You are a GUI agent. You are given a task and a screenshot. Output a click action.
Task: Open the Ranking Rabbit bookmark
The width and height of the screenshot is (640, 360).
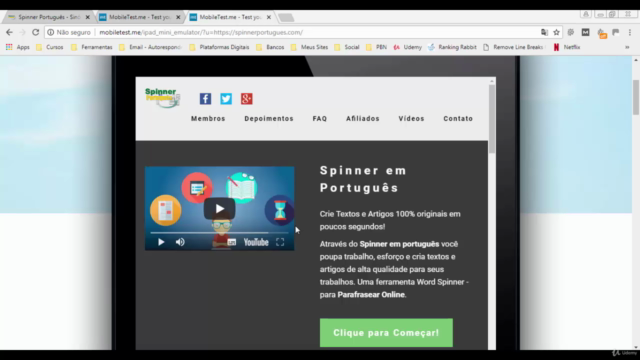point(452,47)
